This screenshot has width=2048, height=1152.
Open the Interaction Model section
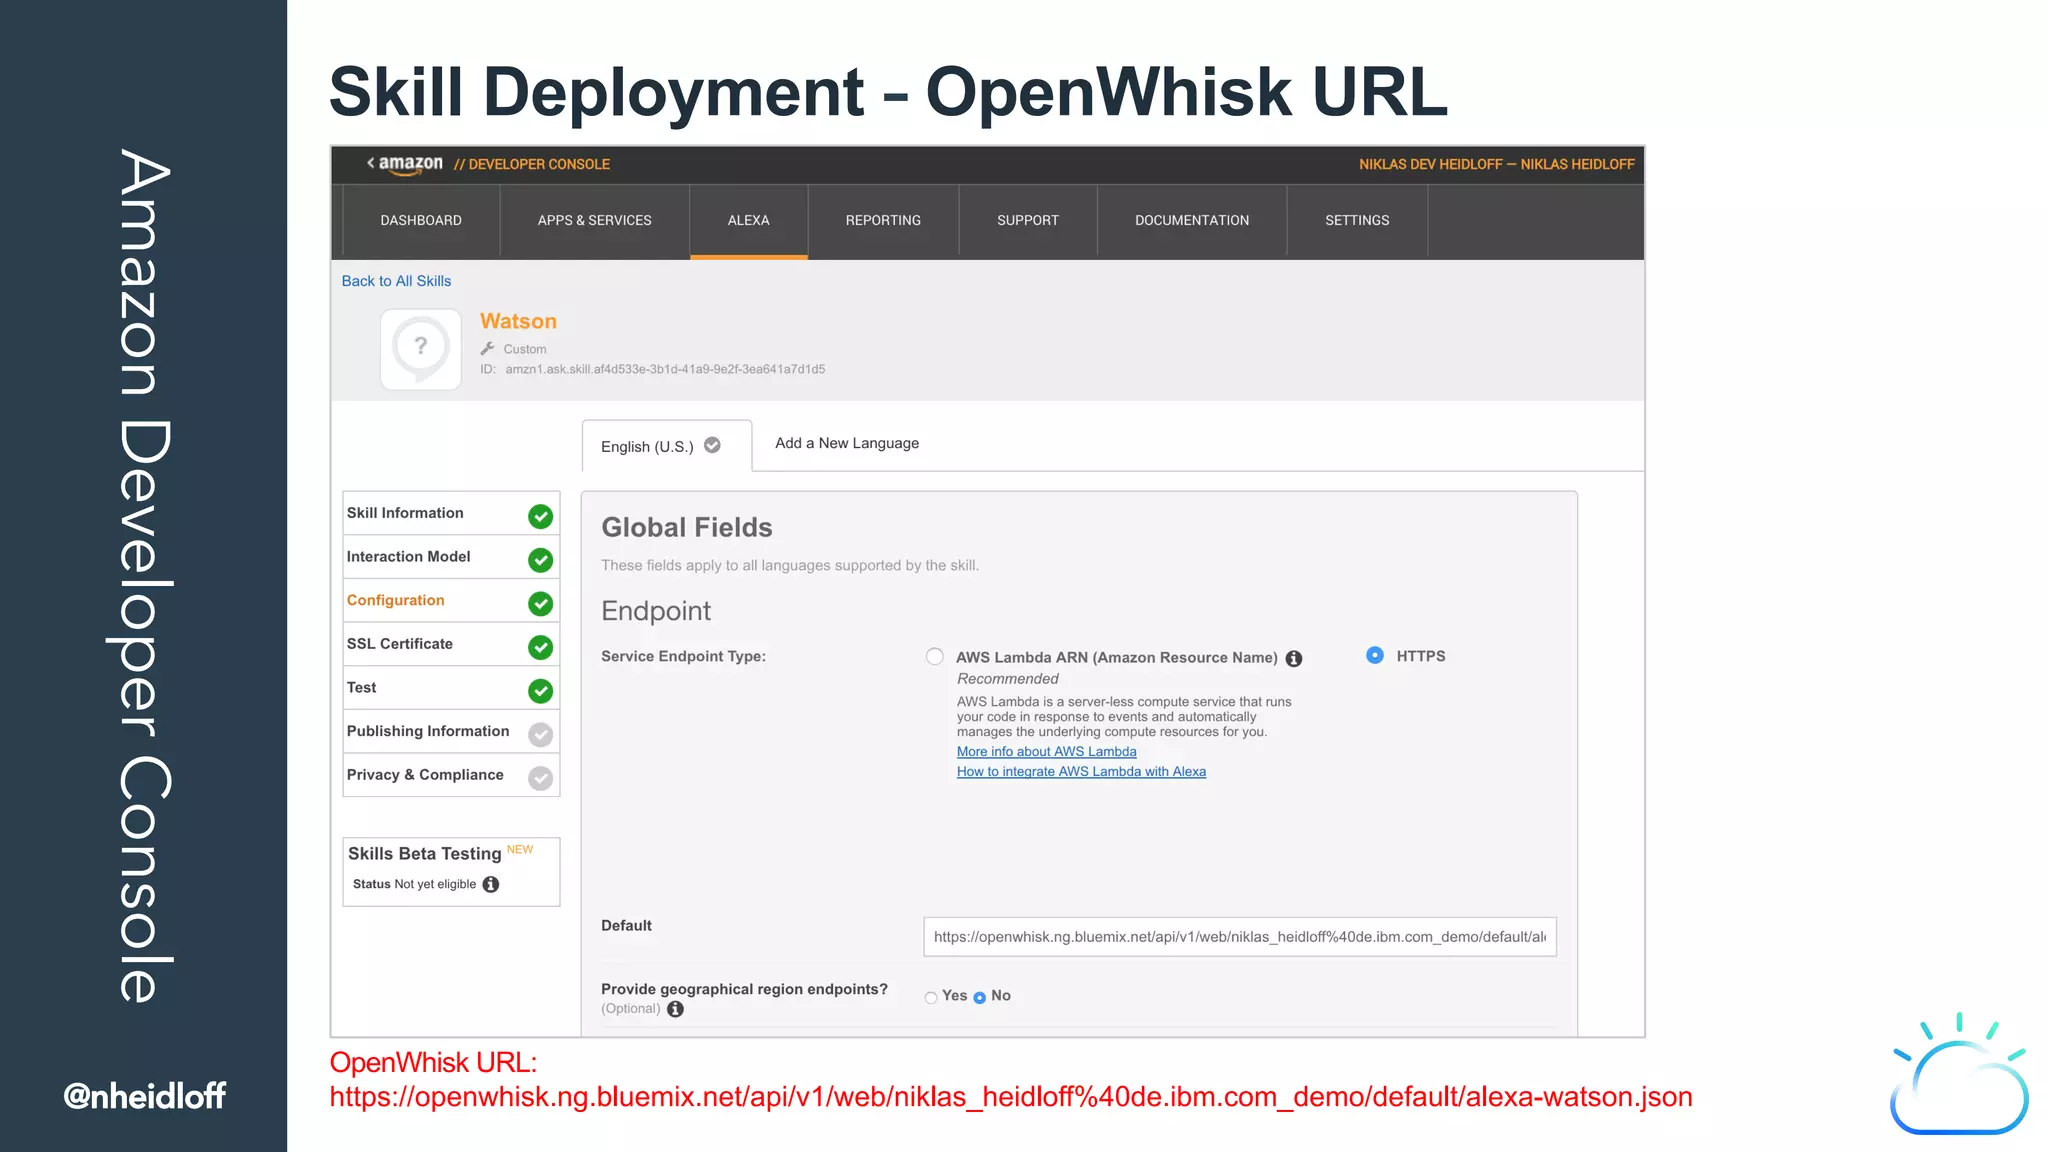click(x=408, y=557)
